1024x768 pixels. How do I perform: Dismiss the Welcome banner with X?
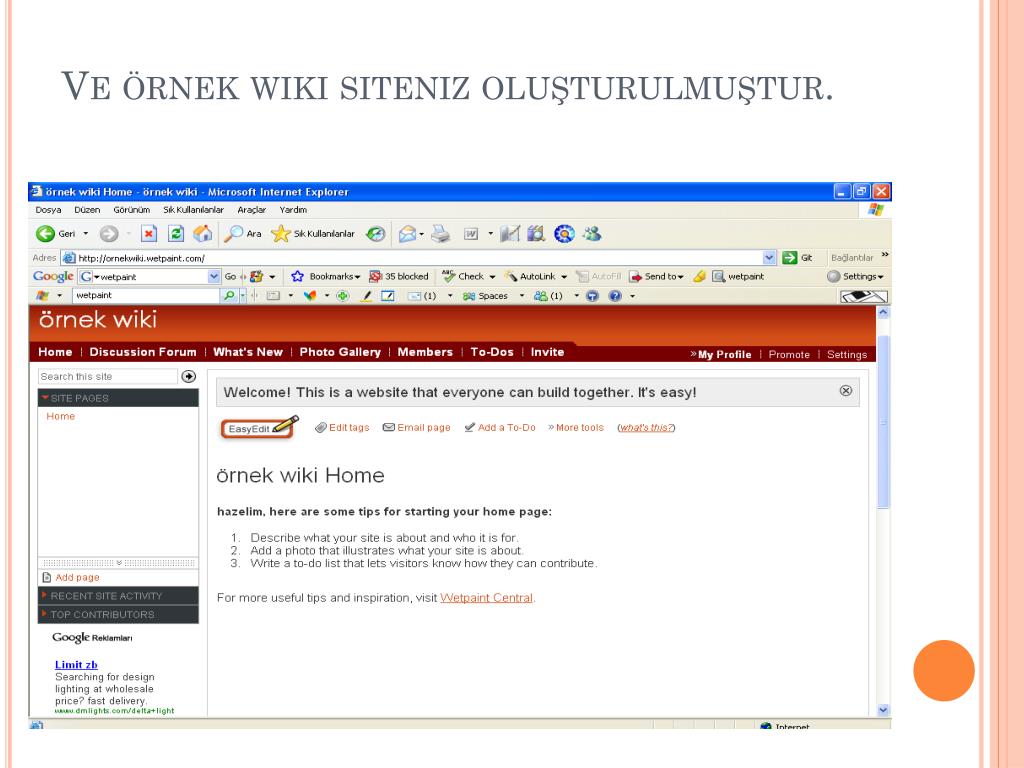(x=846, y=391)
